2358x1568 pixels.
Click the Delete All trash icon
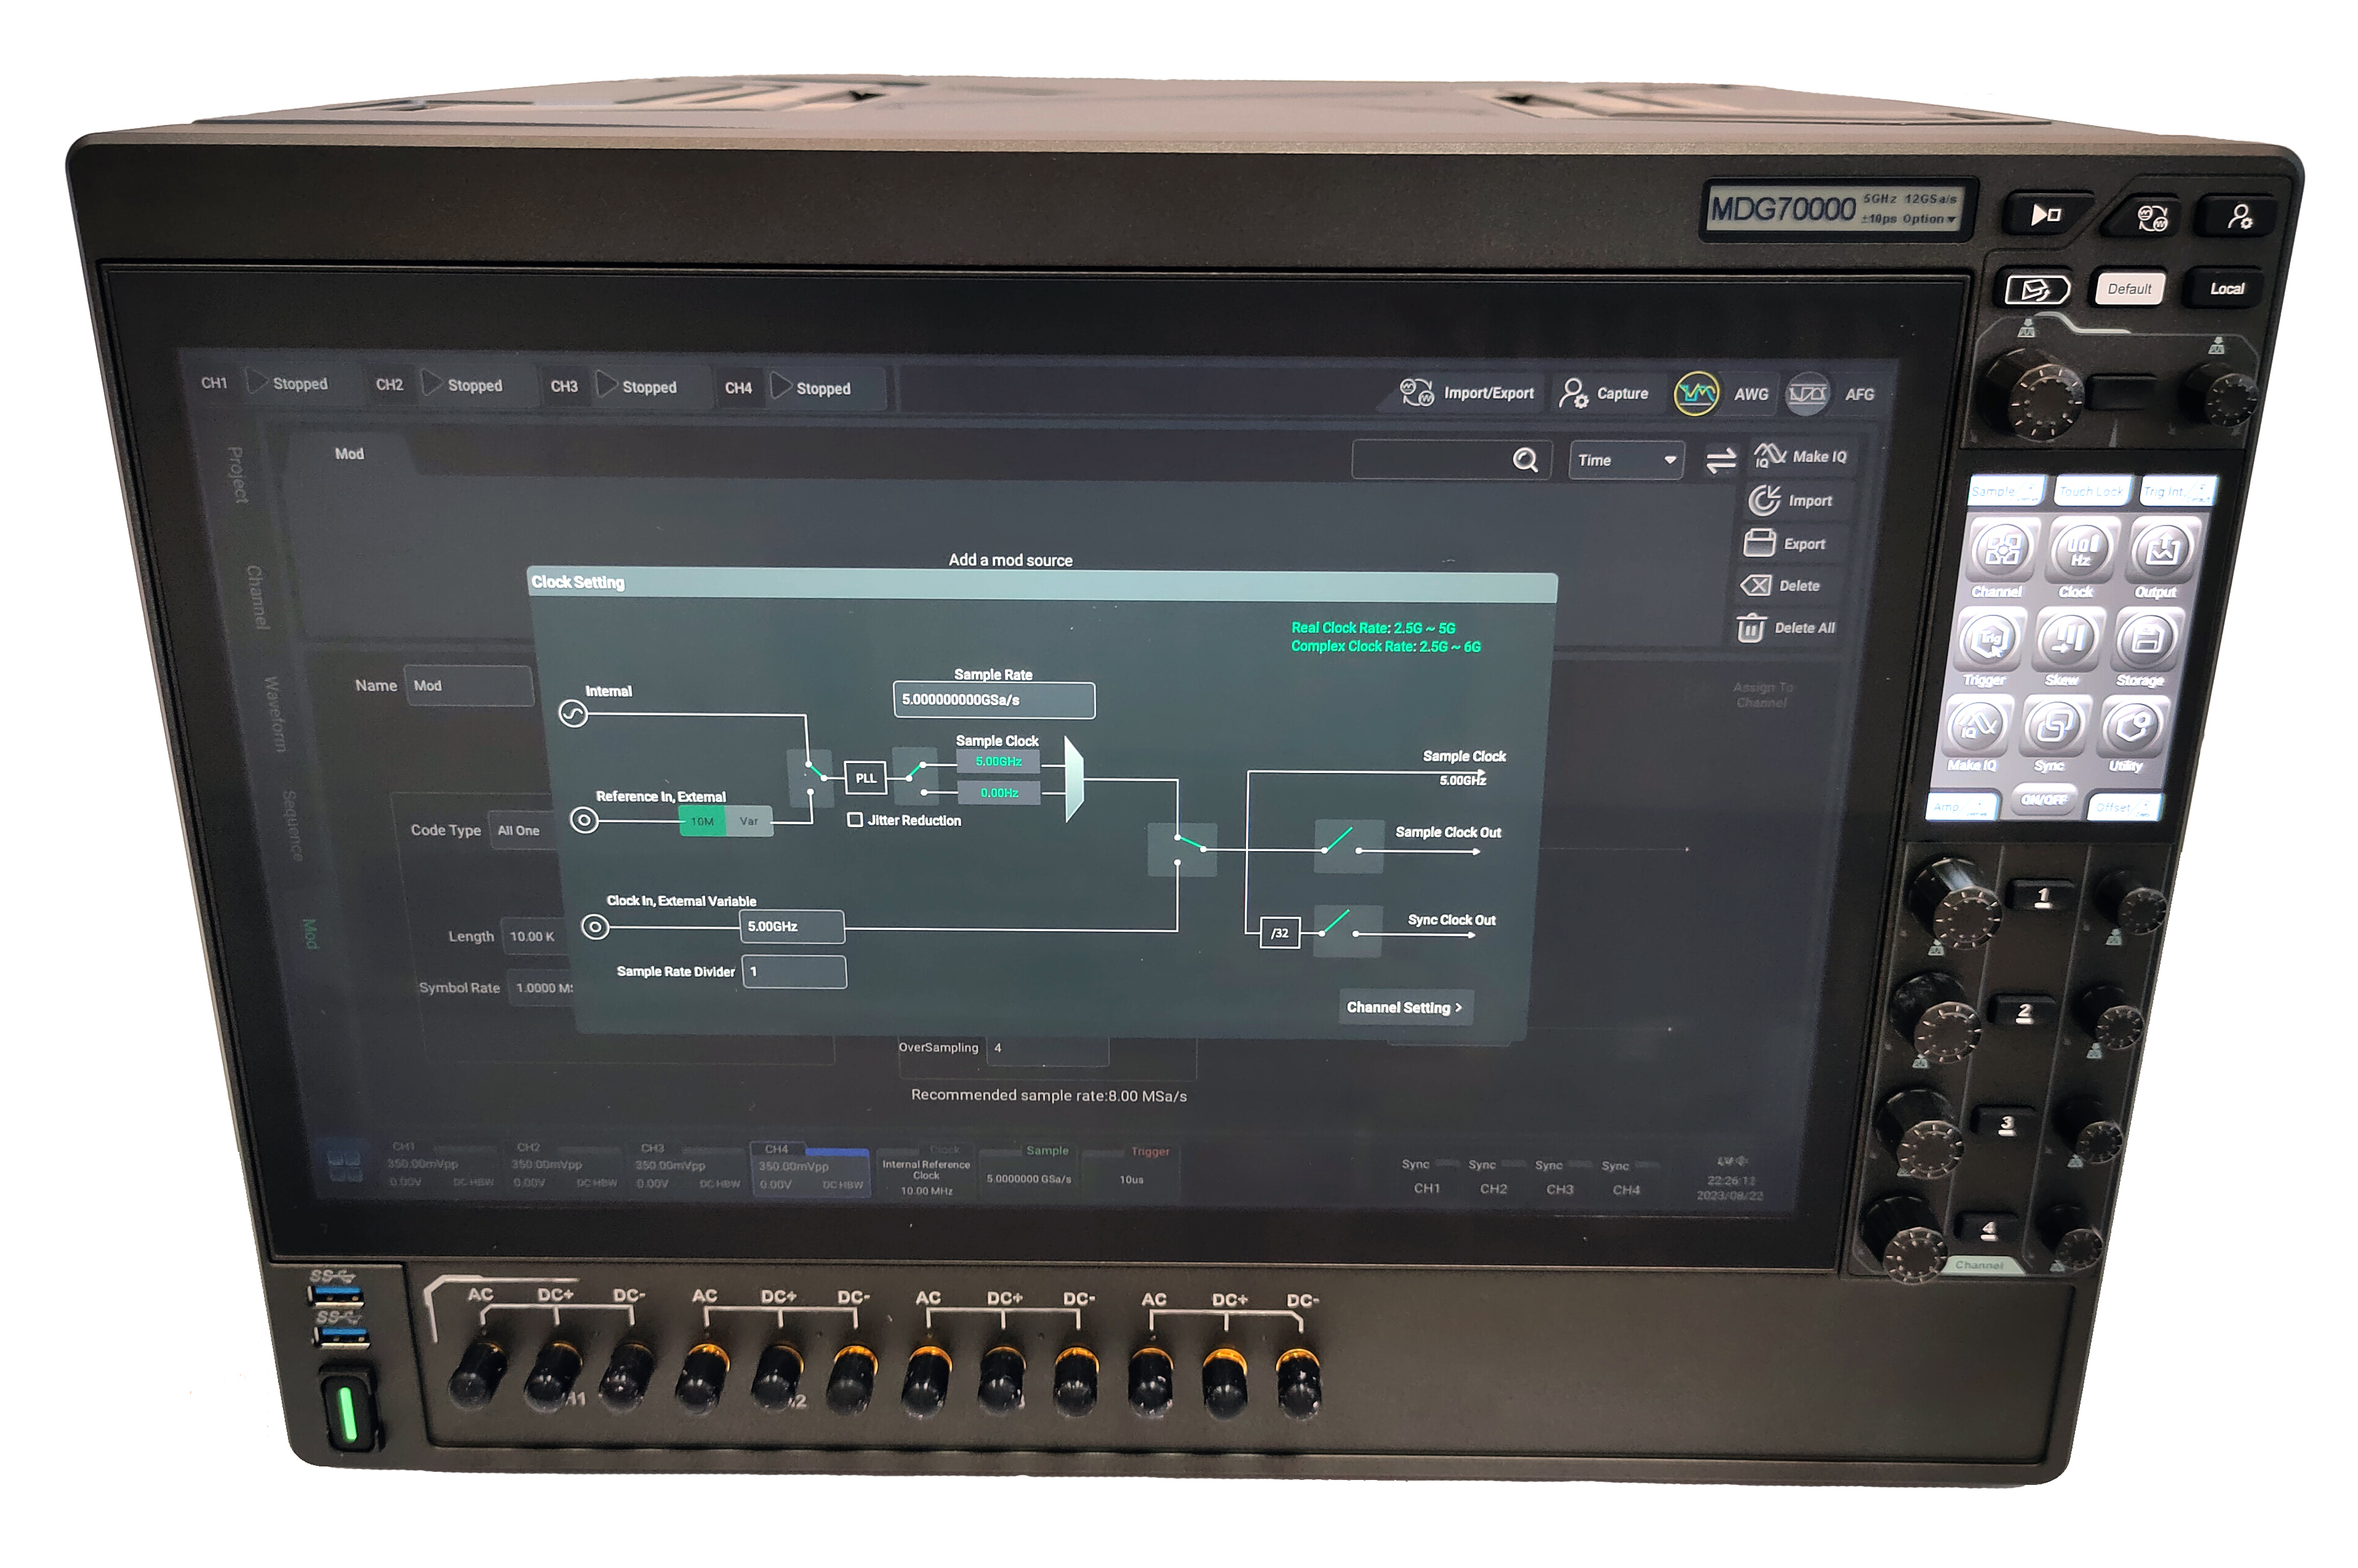click(1750, 627)
